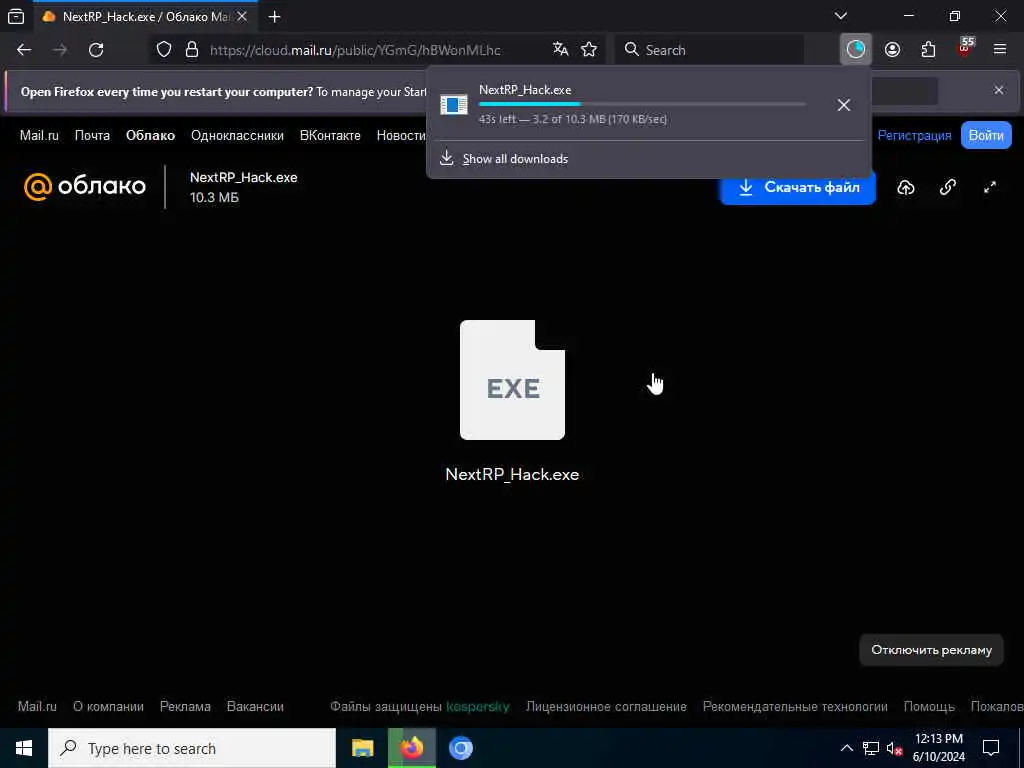Click Show all downloads
Screen dimensions: 1024x768
(515, 159)
